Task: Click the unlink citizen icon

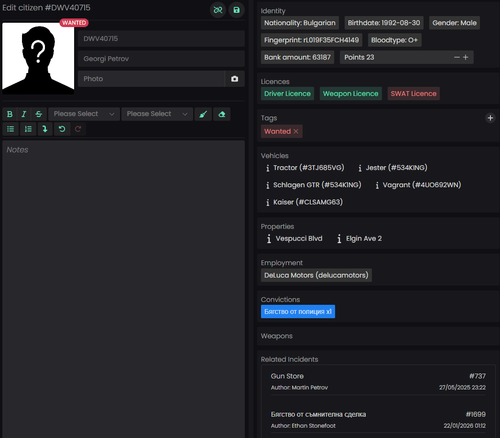Action: tap(218, 10)
